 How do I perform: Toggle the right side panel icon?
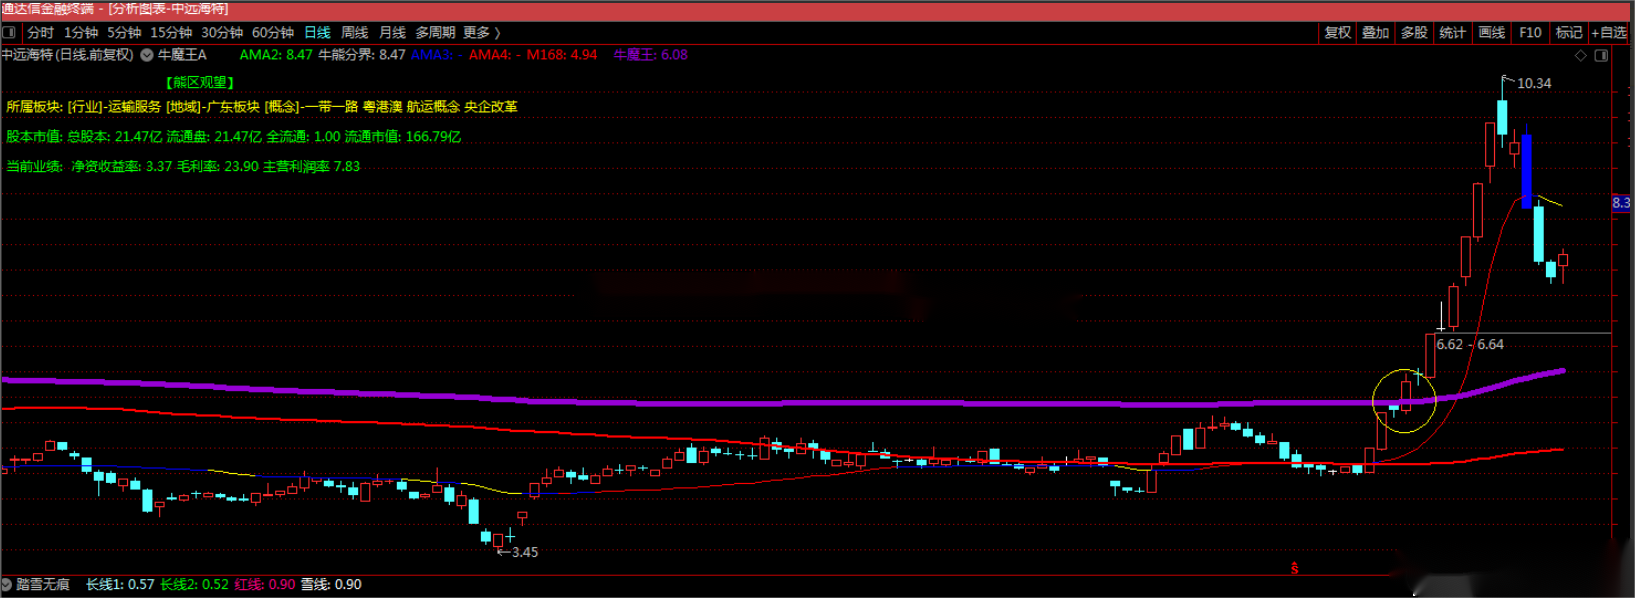tap(1601, 55)
